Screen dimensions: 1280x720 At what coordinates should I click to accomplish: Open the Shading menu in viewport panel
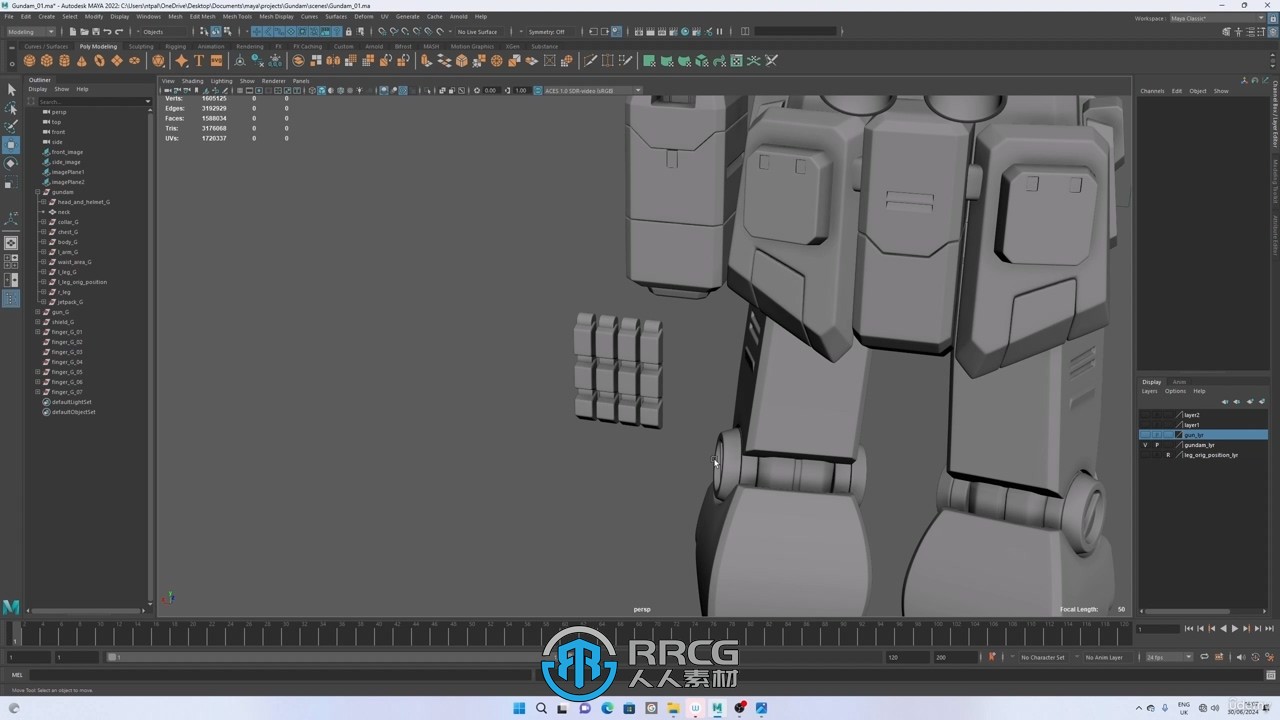click(192, 81)
